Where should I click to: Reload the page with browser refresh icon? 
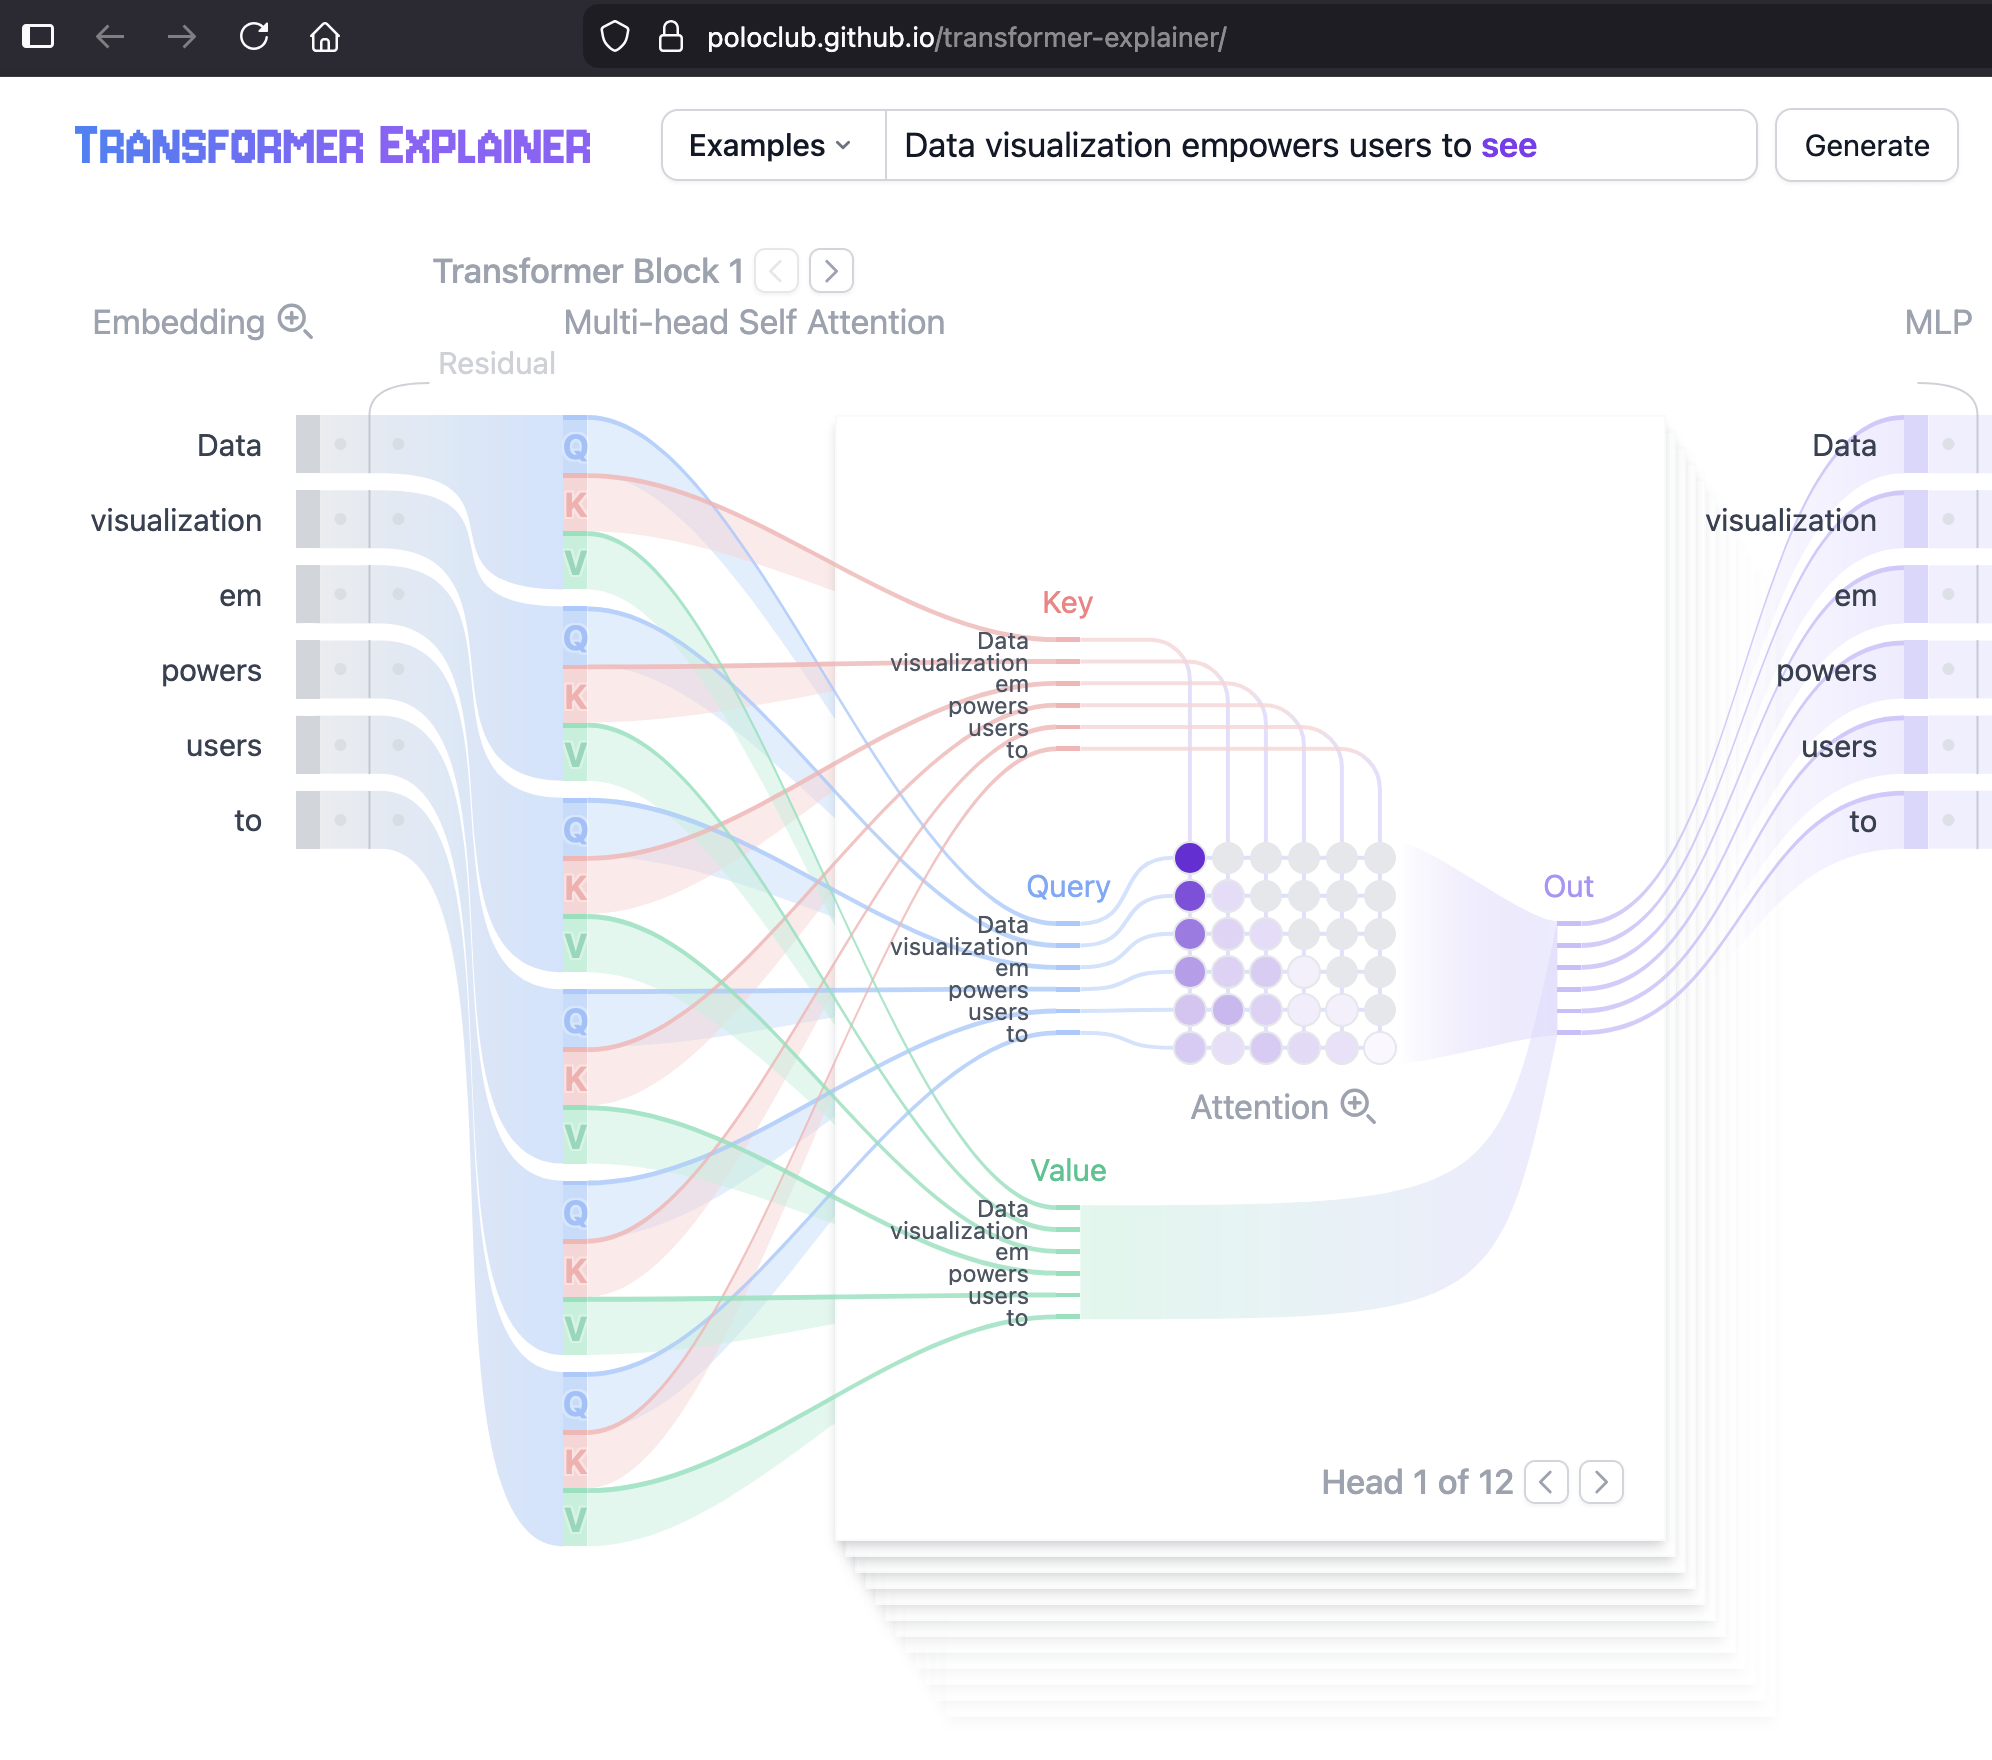(x=254, y=37)
